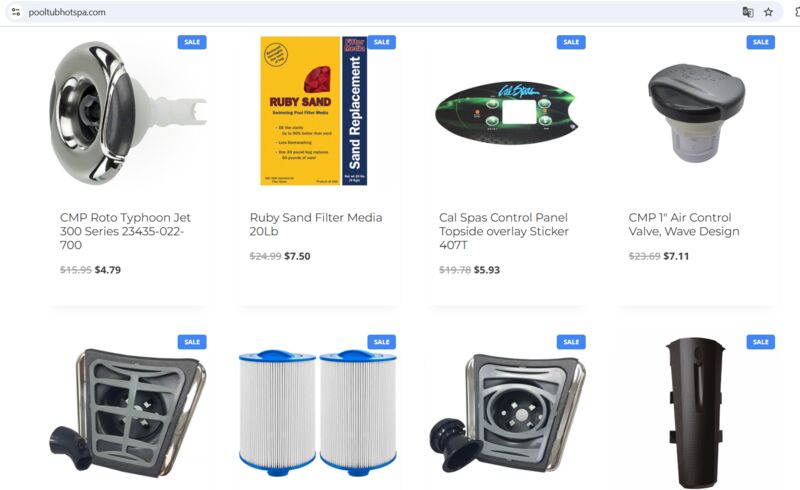
Task: Click SALE badge on Cal Spas card
Action: click(571, 42)
